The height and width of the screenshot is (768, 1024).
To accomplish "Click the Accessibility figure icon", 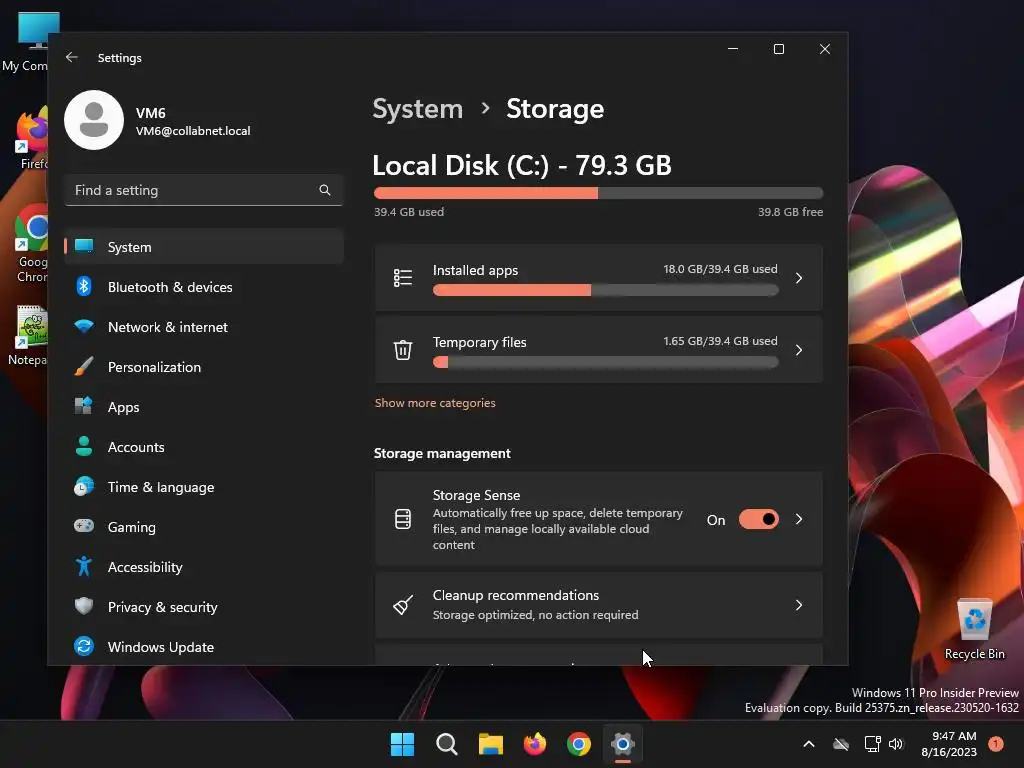I will [84, 566].
